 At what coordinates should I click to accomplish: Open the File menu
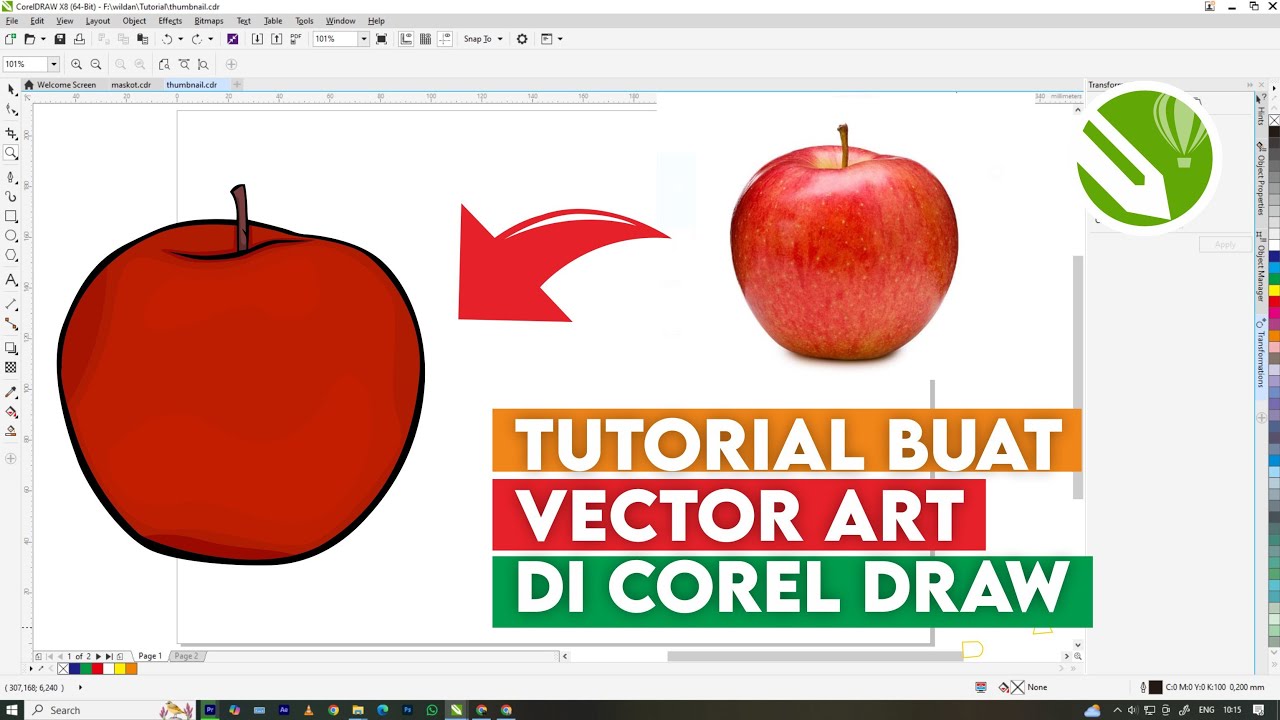(12, 21)
